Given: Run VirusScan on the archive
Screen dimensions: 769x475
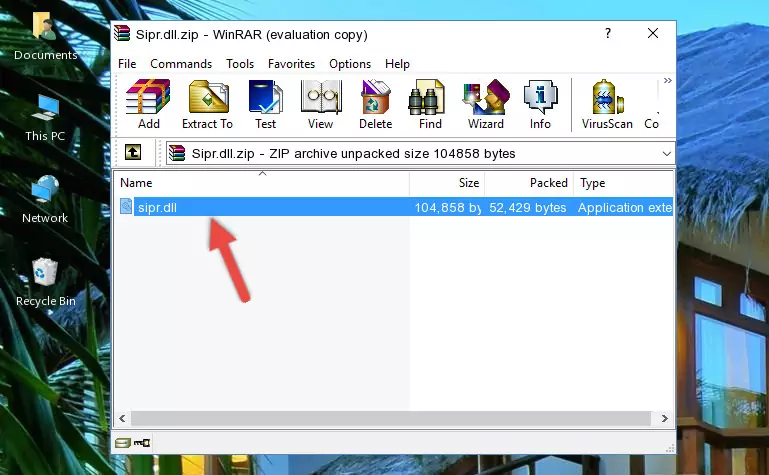Looking at the screenshot, I should [607, 104].
